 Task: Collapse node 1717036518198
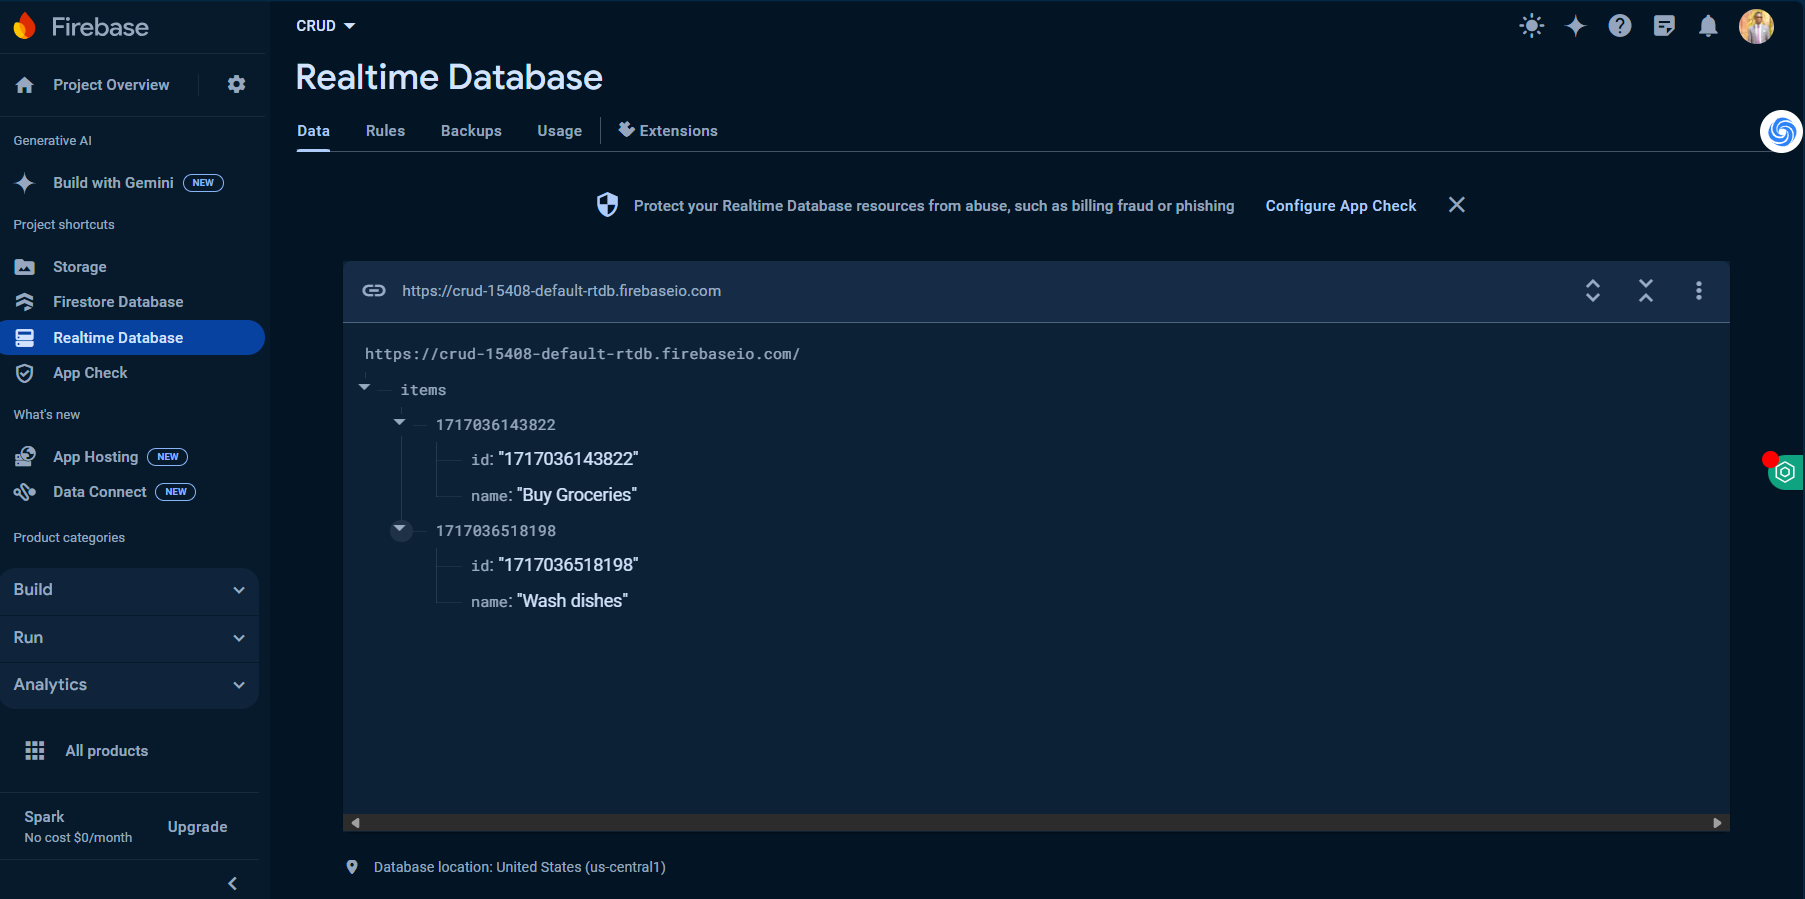point(400,529)
